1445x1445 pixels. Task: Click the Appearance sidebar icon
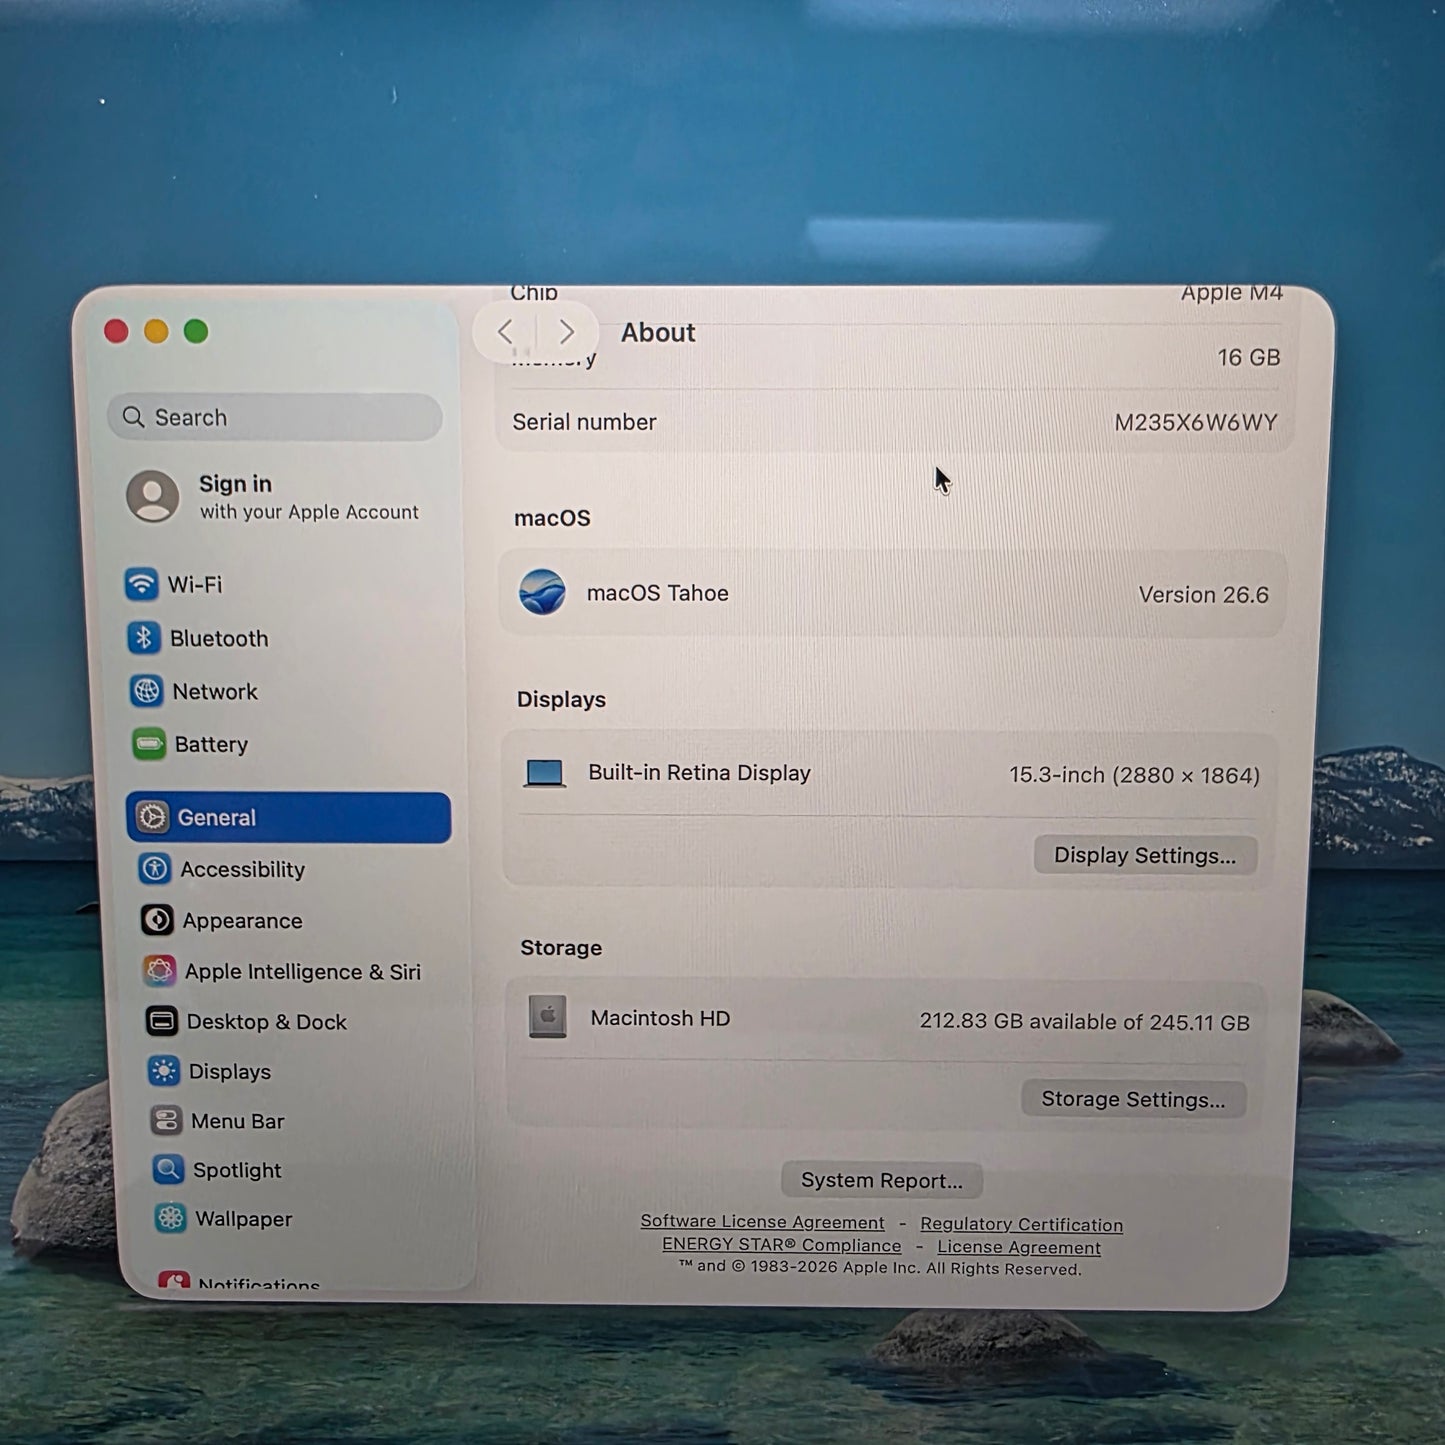click(157, 920)
